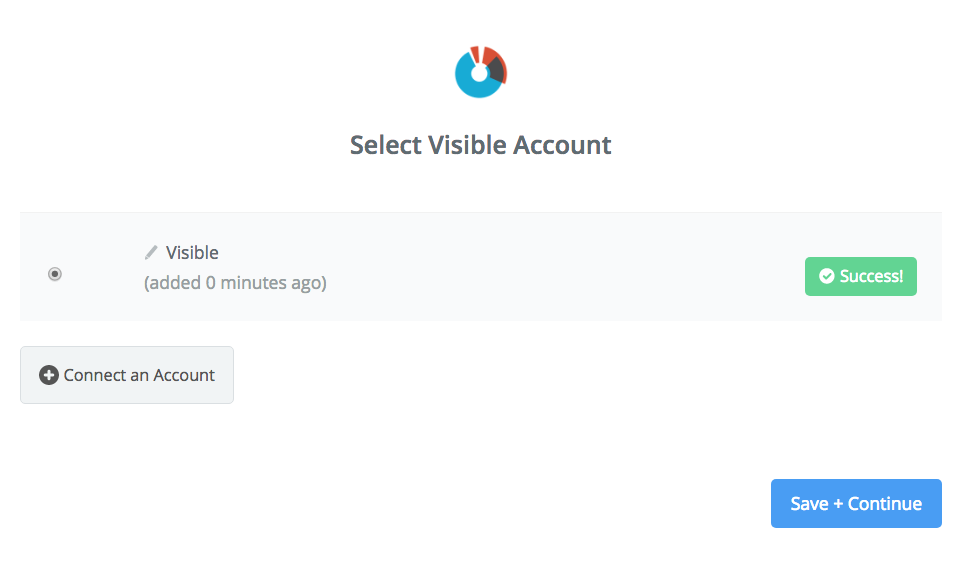Click the 'Select Visible Account' heading
The height and width of the screenshot is (573, 956).
(x=480, y=145)
